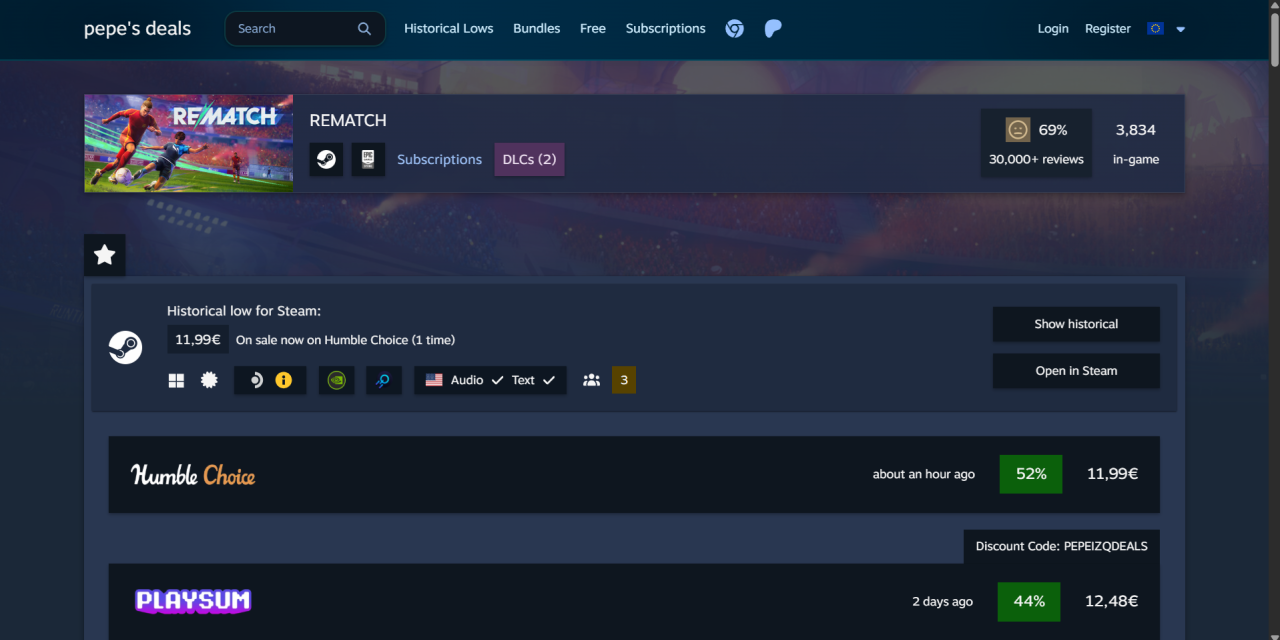Click the mixed review face icon
Viewport: 1280px width, 640px height.
(1017, 130)
